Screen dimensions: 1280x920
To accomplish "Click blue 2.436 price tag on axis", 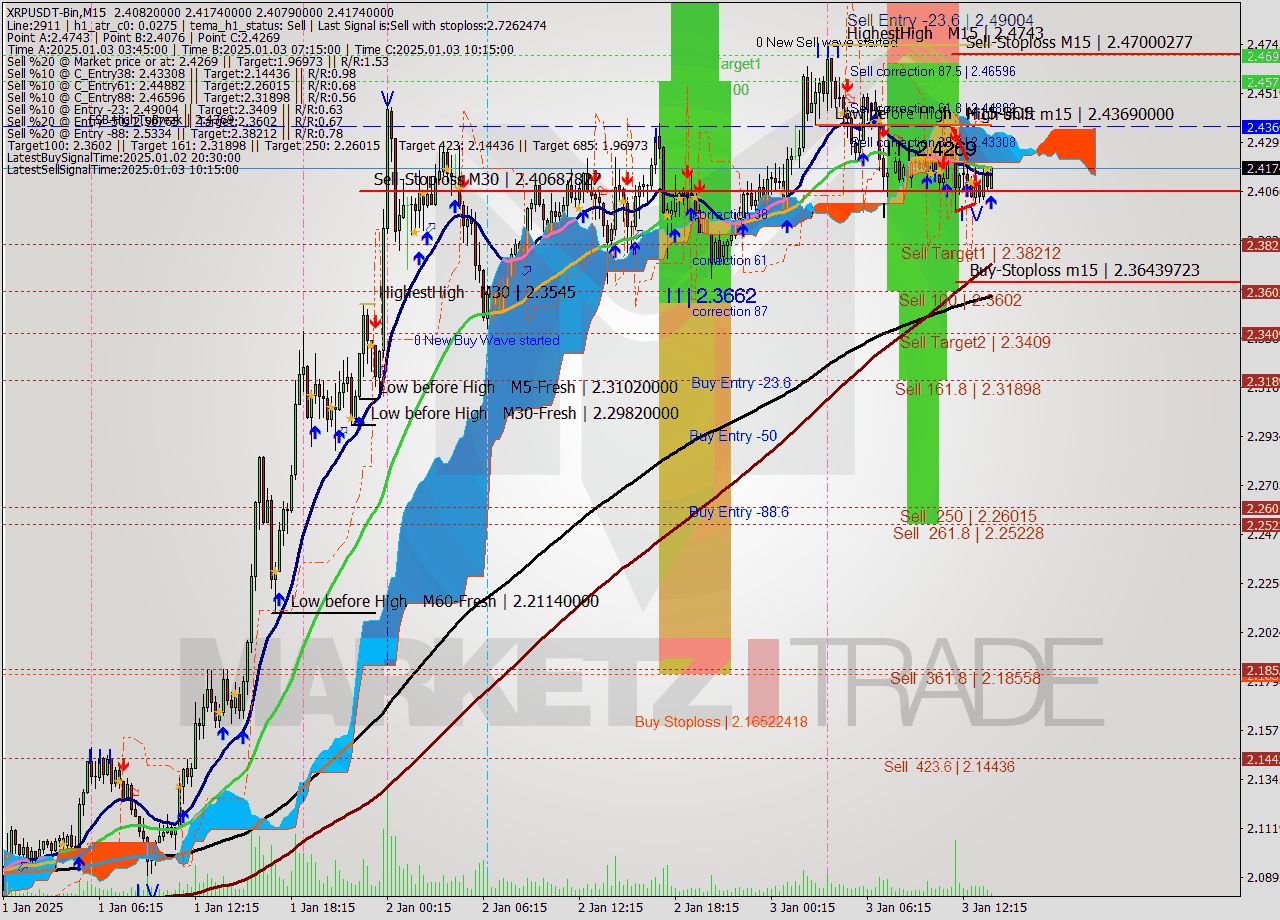I will tap(1260, 127).
